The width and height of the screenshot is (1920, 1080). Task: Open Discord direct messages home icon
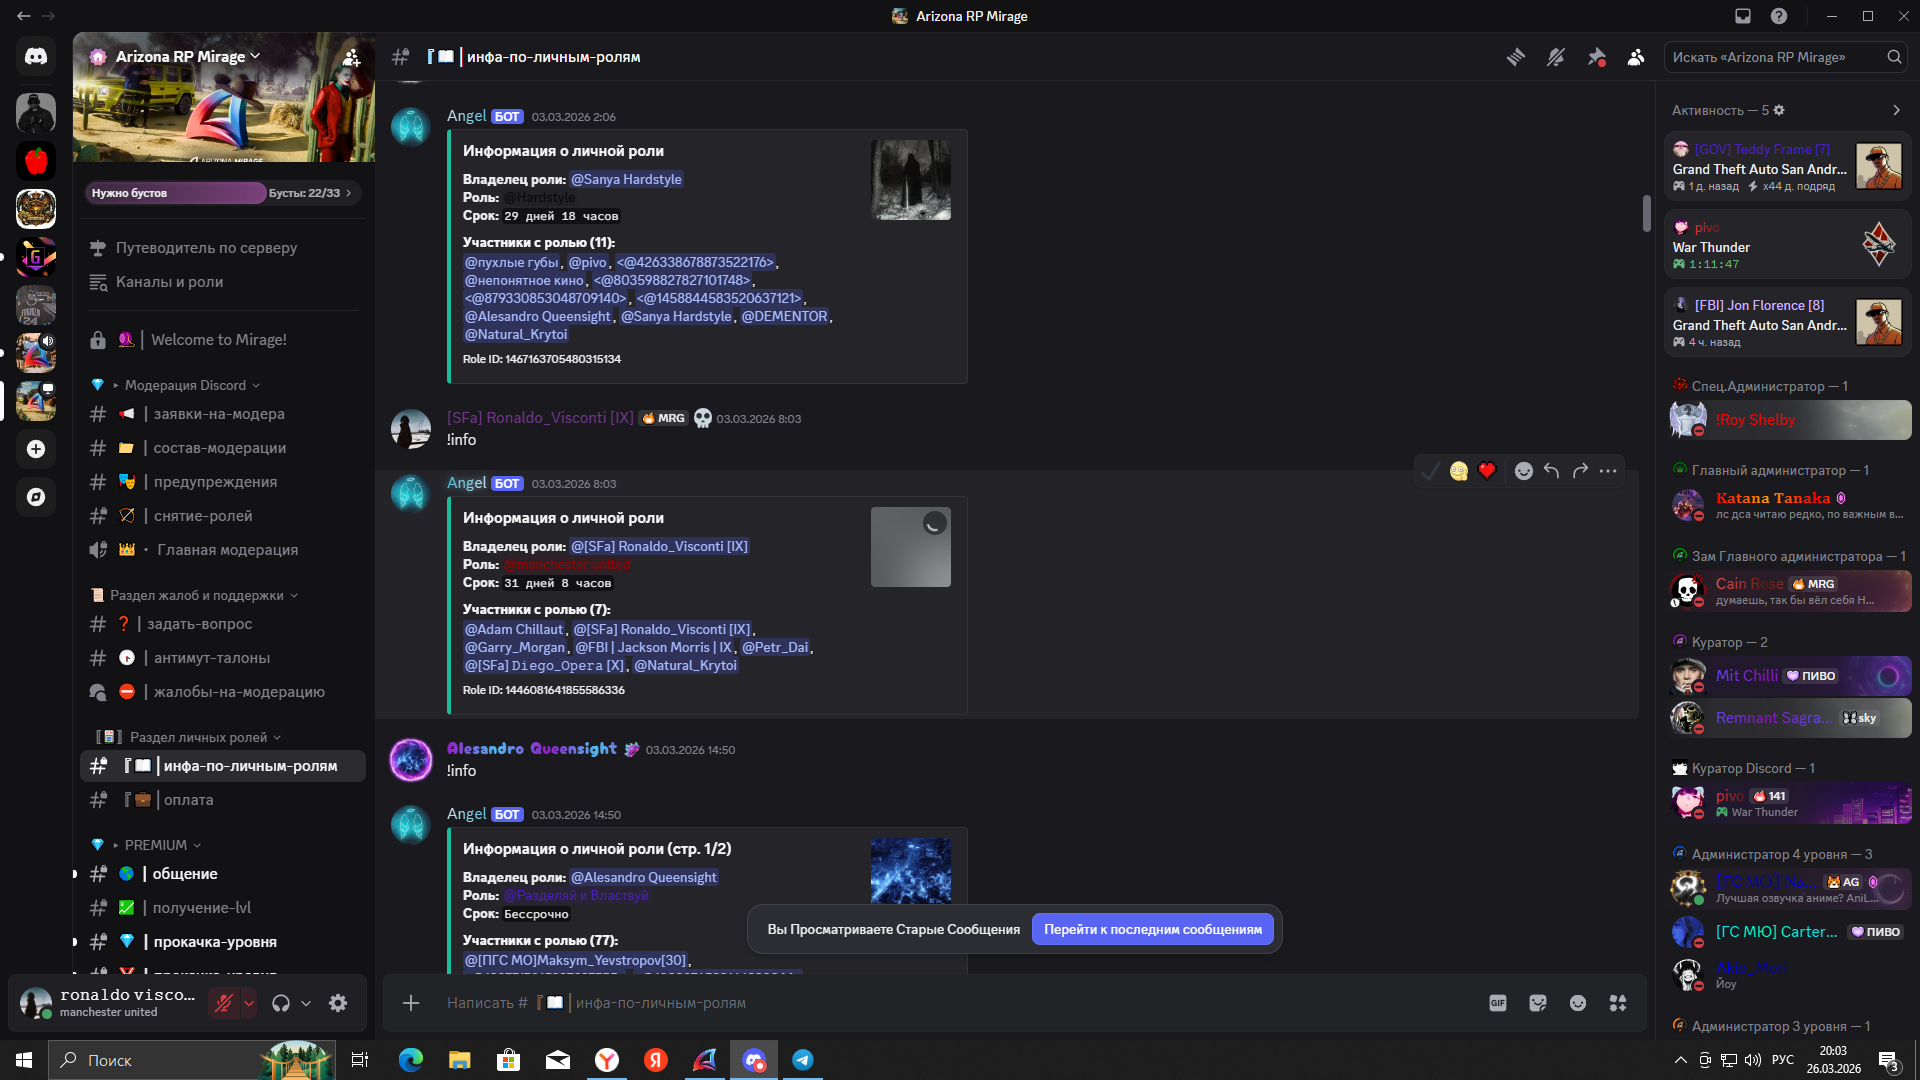[x=36, y=57]
